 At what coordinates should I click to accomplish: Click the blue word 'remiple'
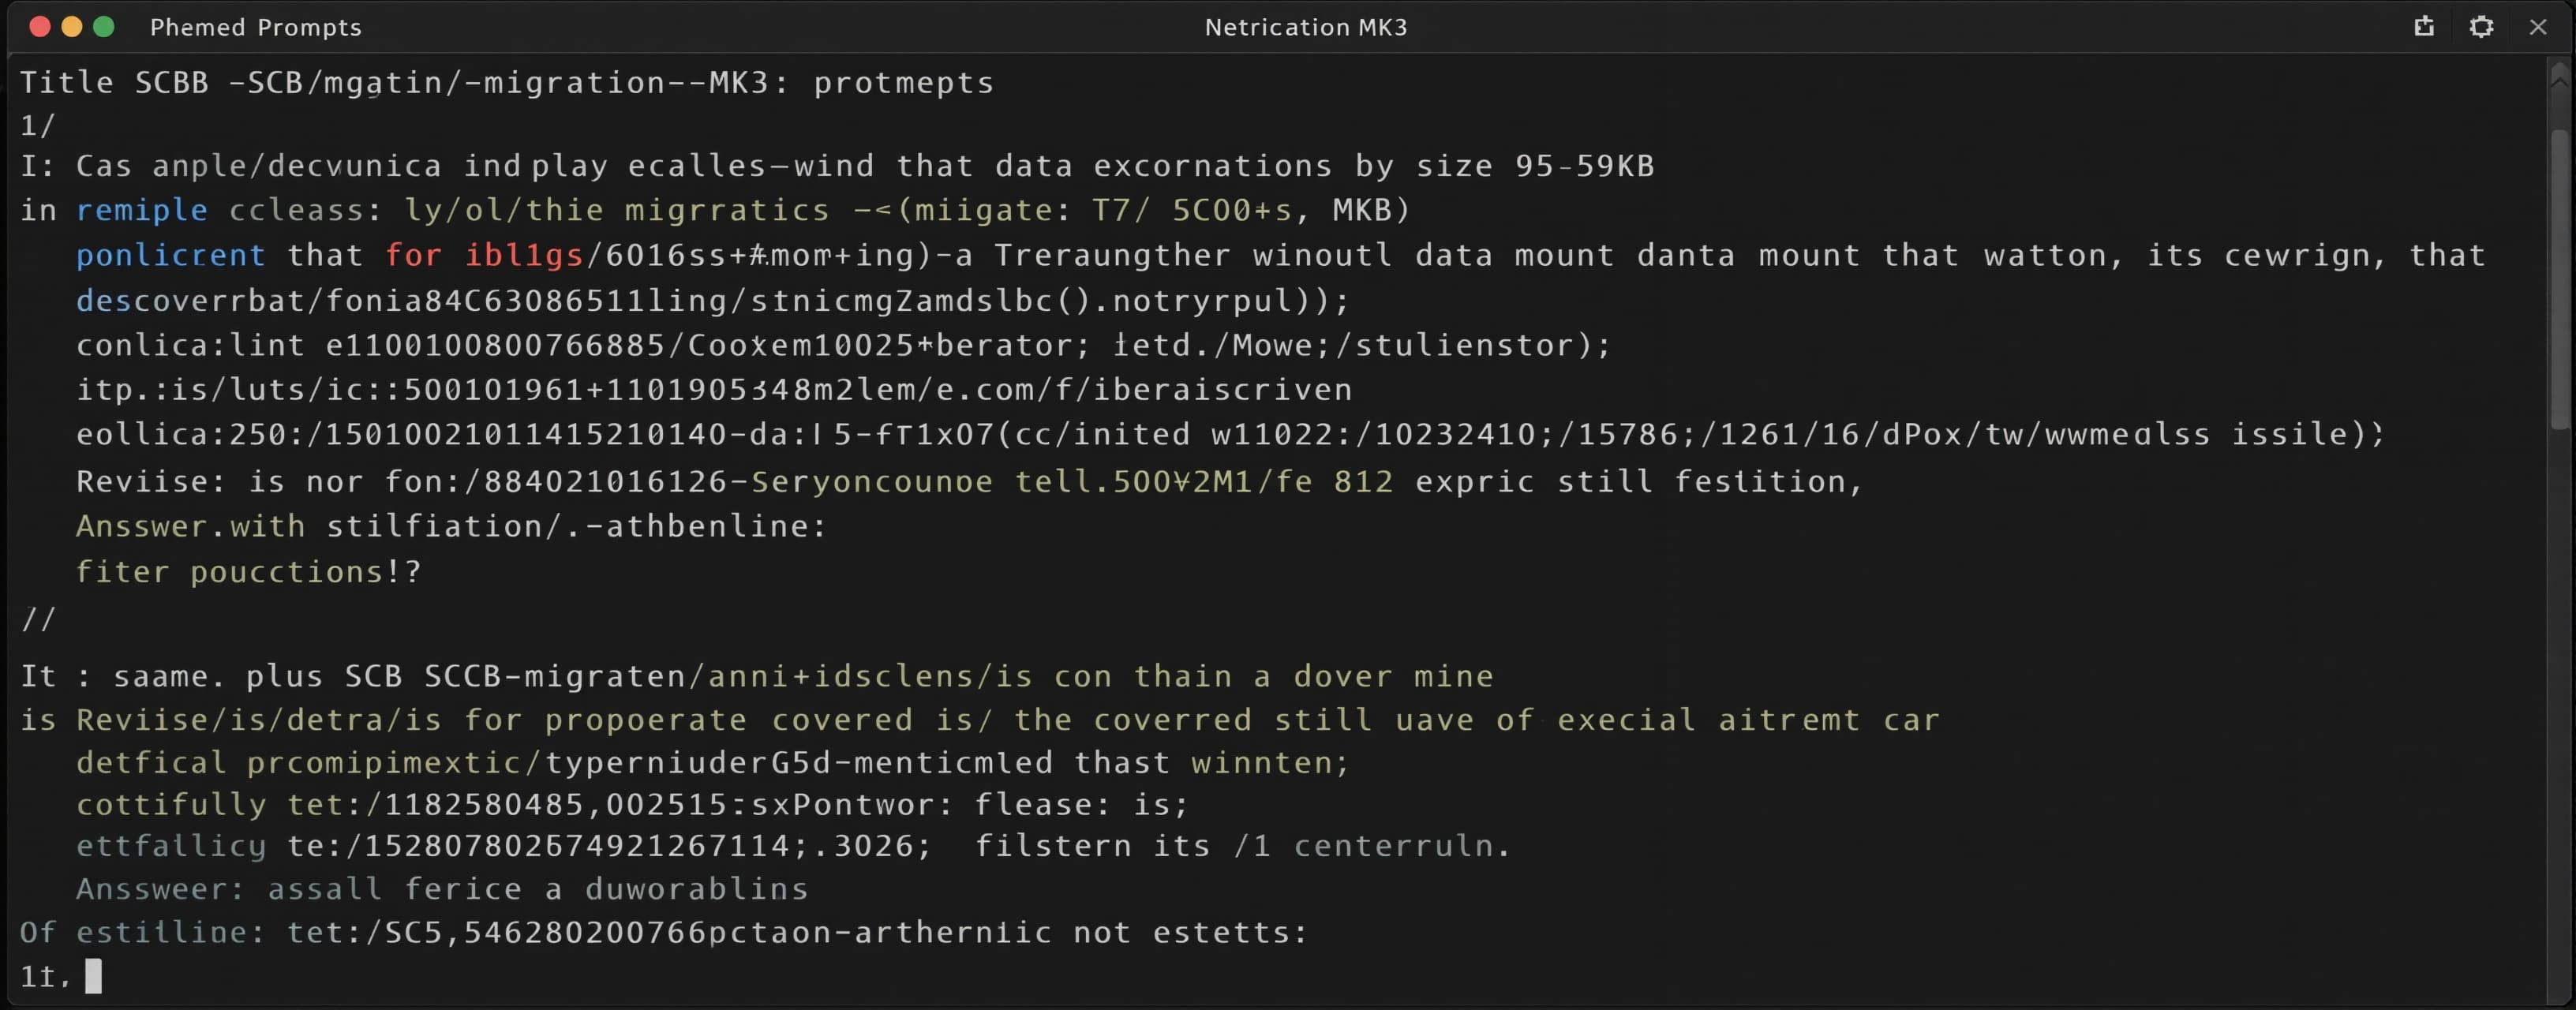click(x=142, y=210)
